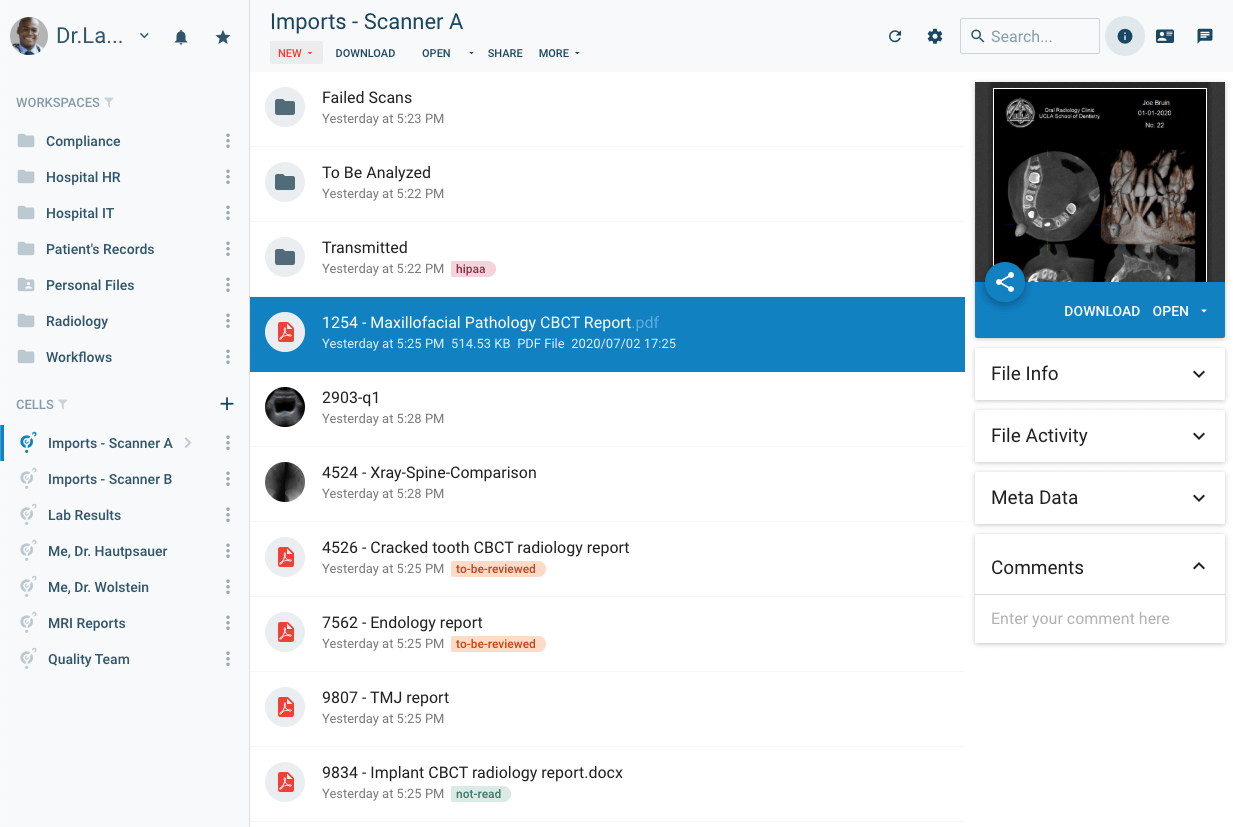The image size is (1233, 827).
Task: Open MRI Reports three-dot menu
Action: [228, 623]
